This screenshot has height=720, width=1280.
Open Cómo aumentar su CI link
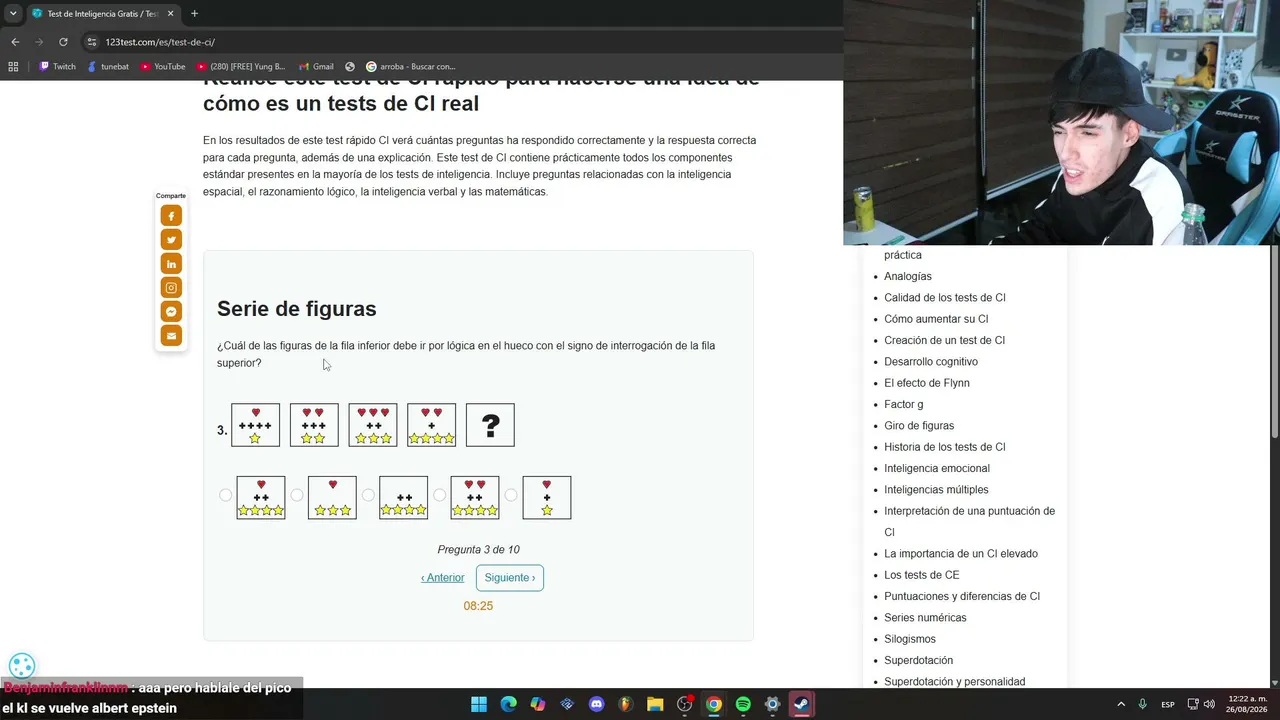[936, 319]
